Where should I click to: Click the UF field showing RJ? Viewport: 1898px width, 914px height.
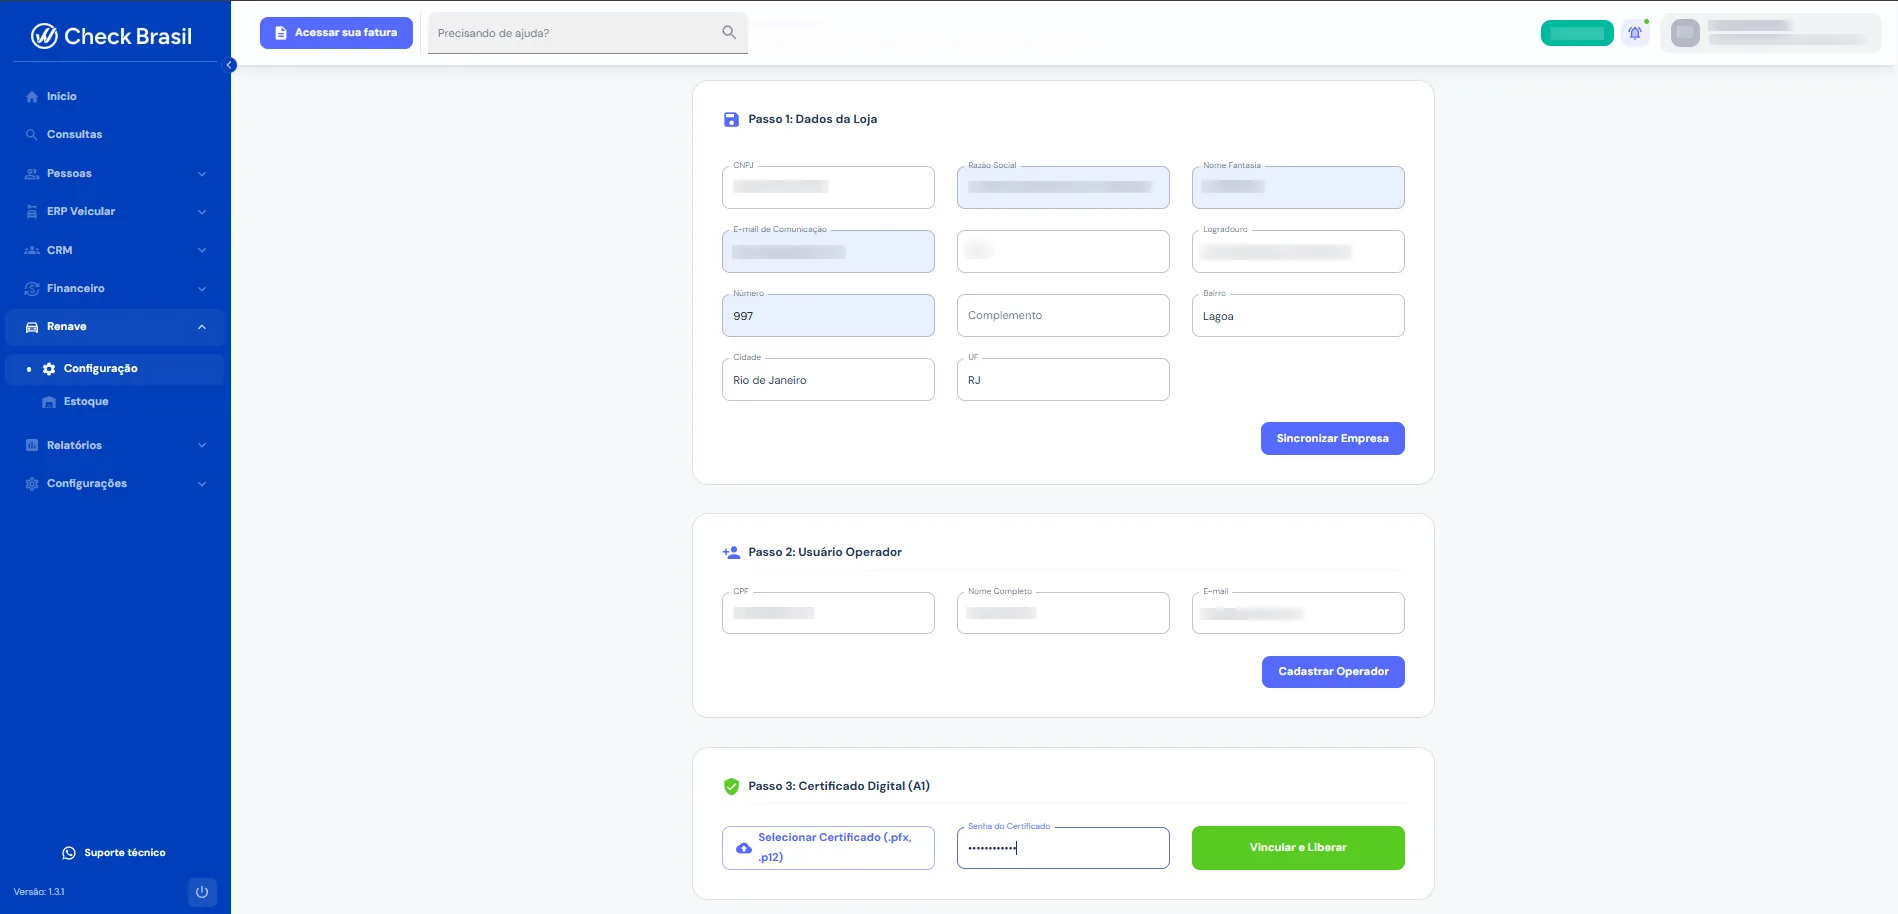[1063, 379]
